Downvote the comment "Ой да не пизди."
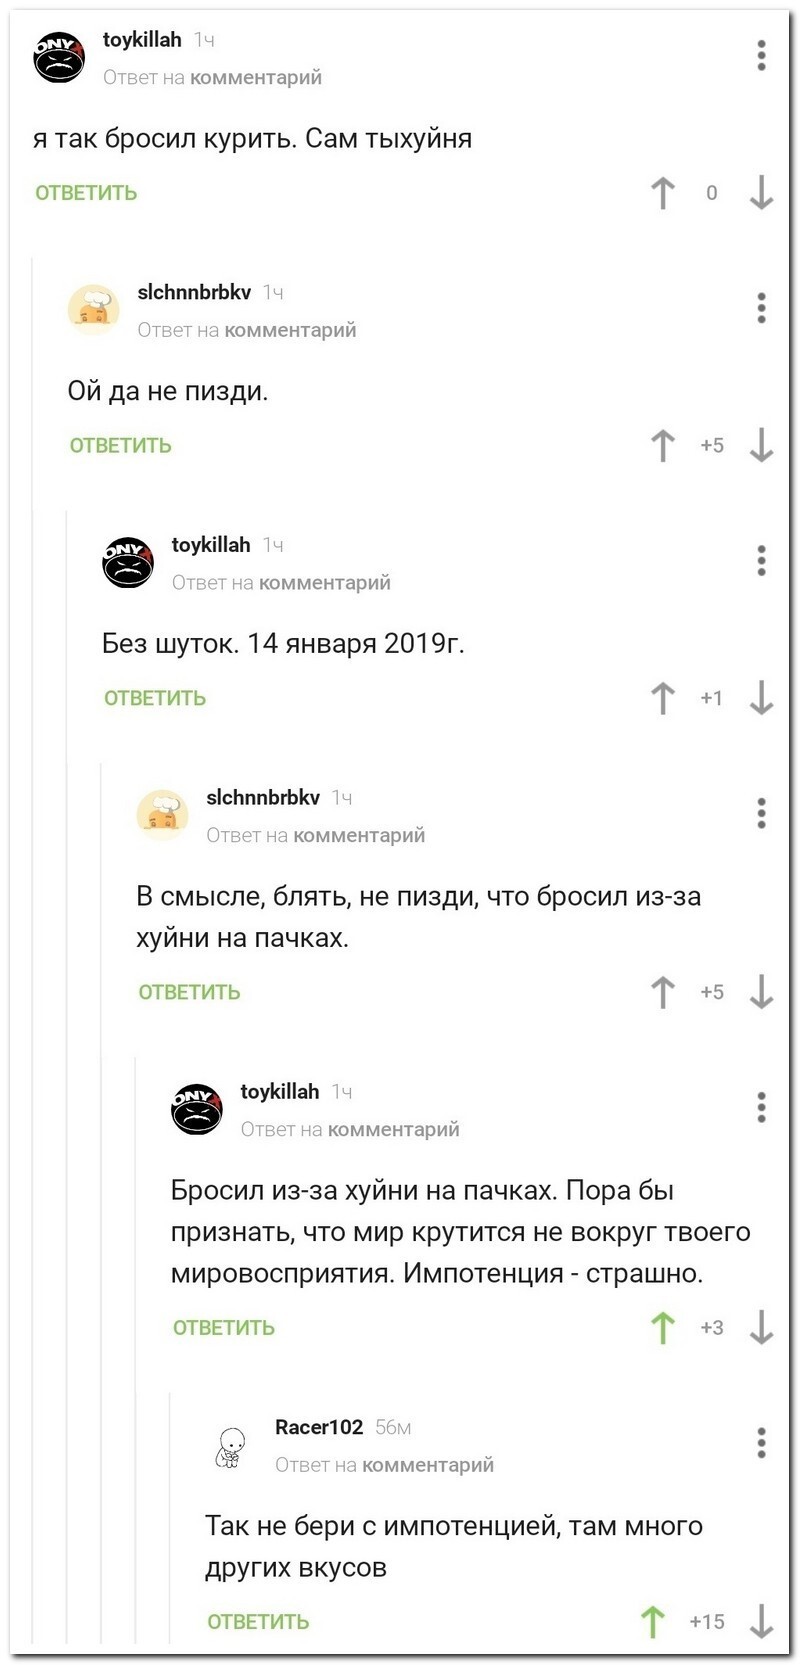800x1665 pixels. (762, 446)
